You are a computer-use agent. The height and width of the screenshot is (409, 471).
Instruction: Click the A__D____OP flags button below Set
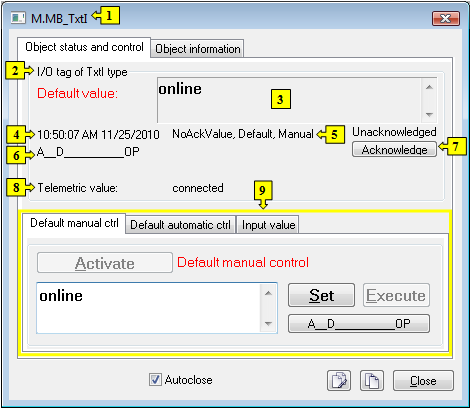[x=359, y=324]
